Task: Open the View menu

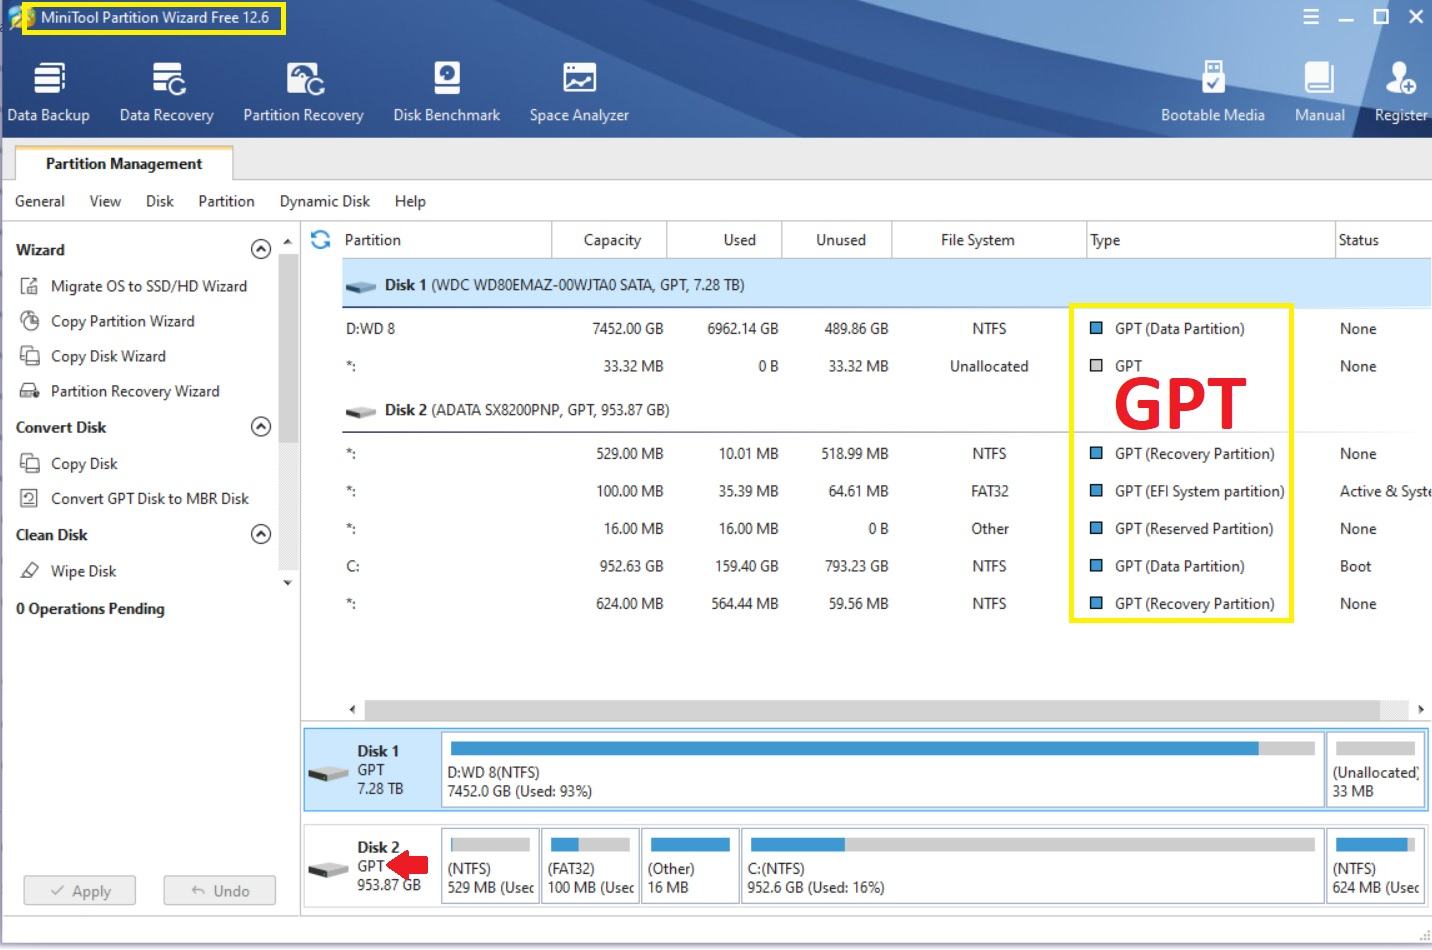Action: [x=105, y=201]
